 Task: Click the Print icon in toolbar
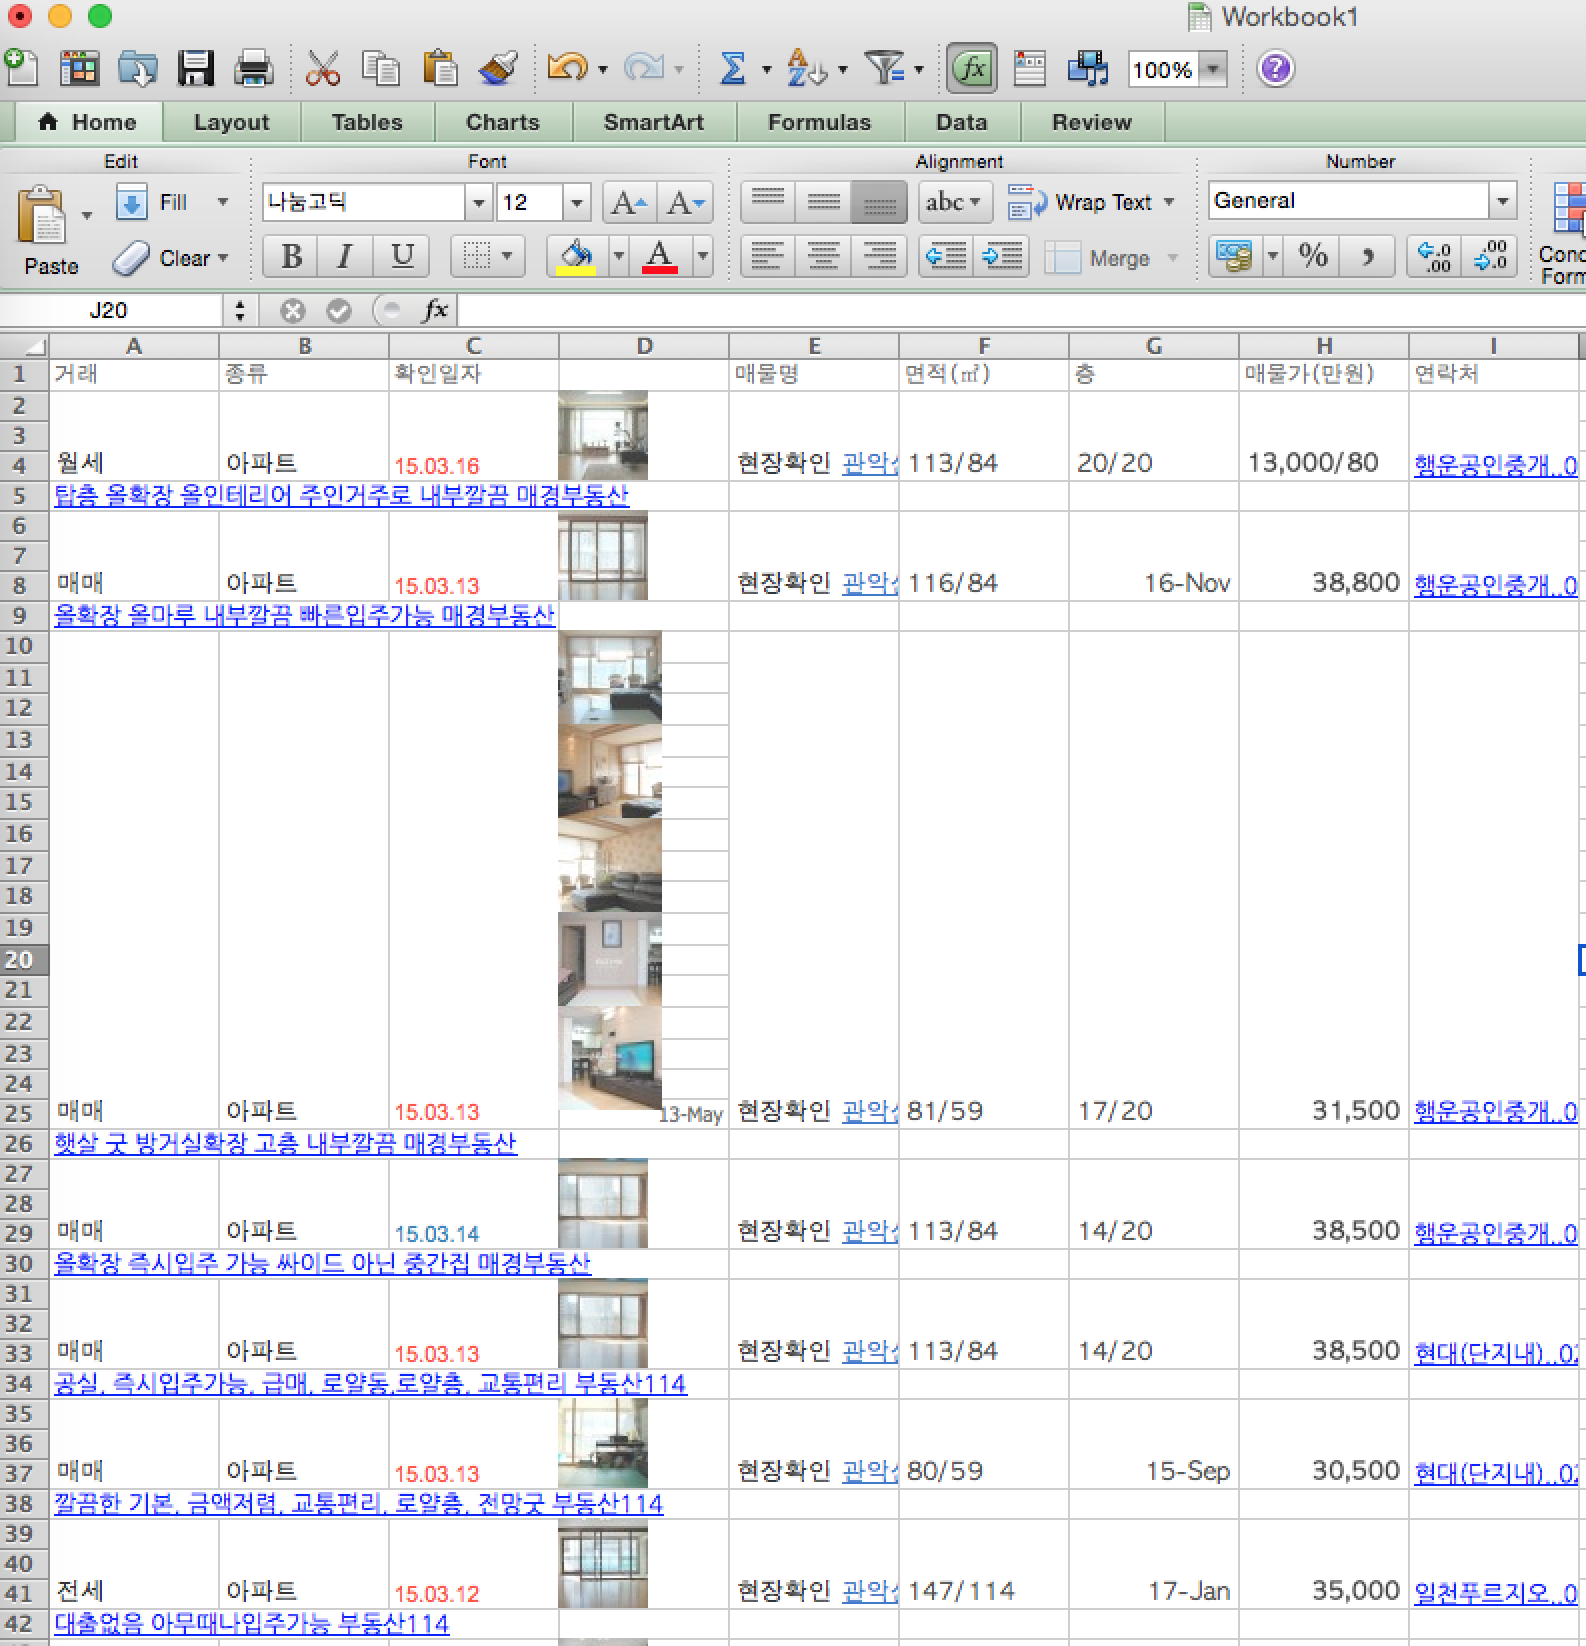[253, 69]
